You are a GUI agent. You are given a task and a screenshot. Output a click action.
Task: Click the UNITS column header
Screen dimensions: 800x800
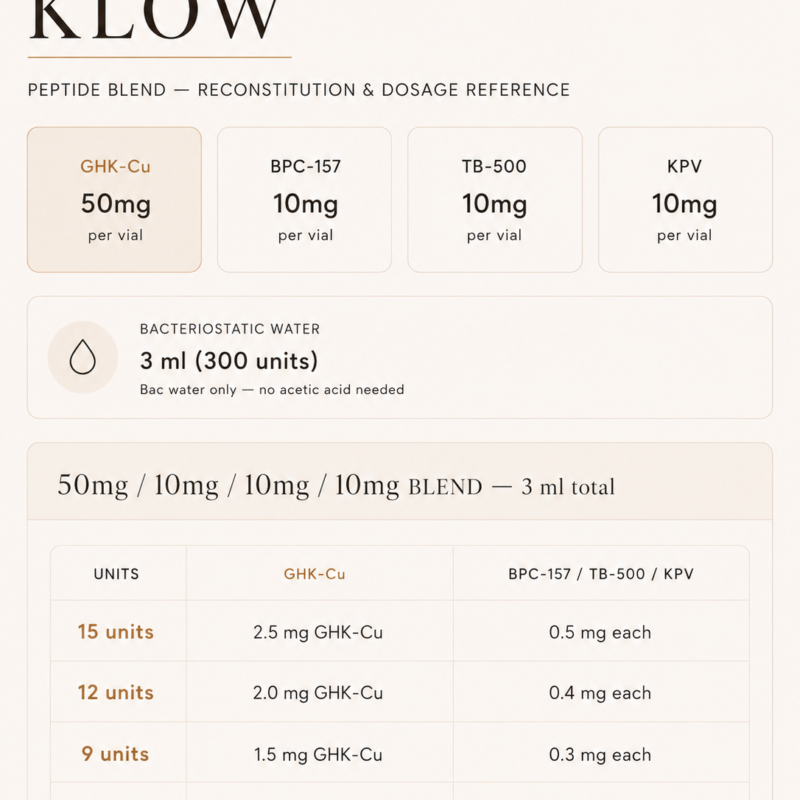116,574
